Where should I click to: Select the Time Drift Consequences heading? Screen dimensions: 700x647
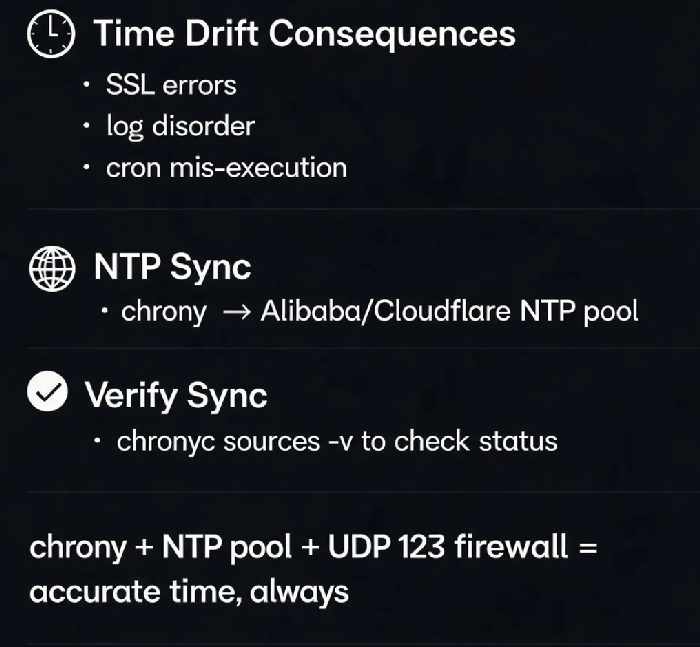(x=304, y=34)
